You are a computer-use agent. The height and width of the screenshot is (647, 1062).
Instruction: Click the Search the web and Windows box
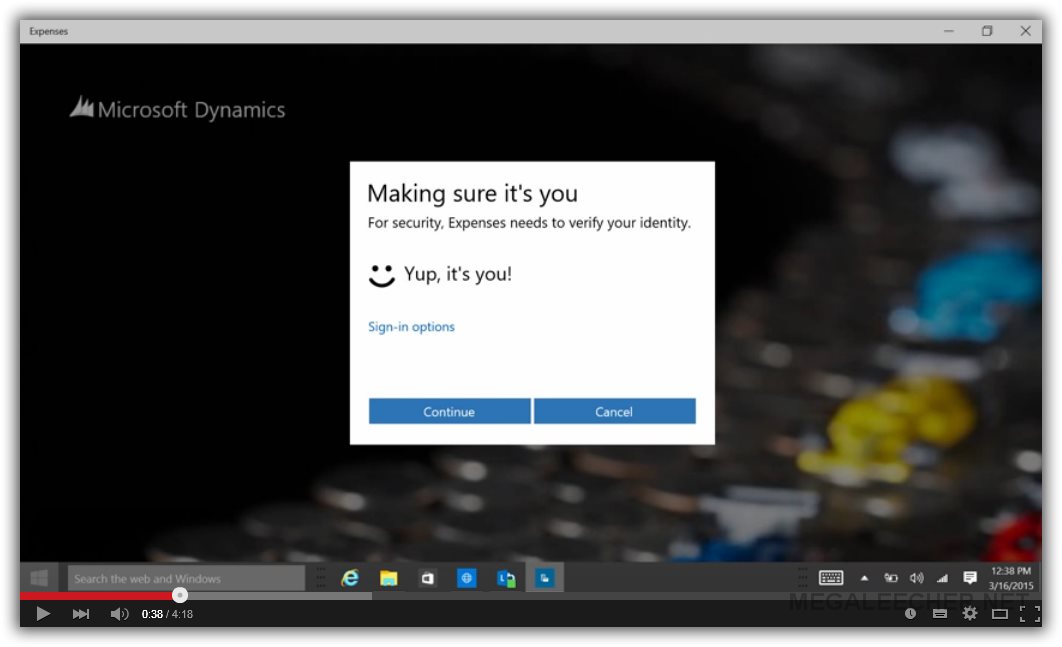point(186,579)
